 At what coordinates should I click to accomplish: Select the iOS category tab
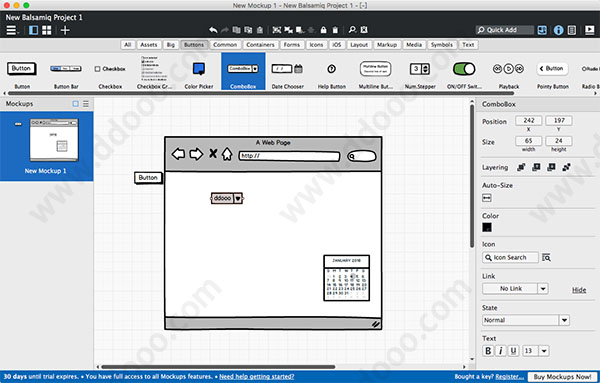pyautogui.click(x=337, y=45)
